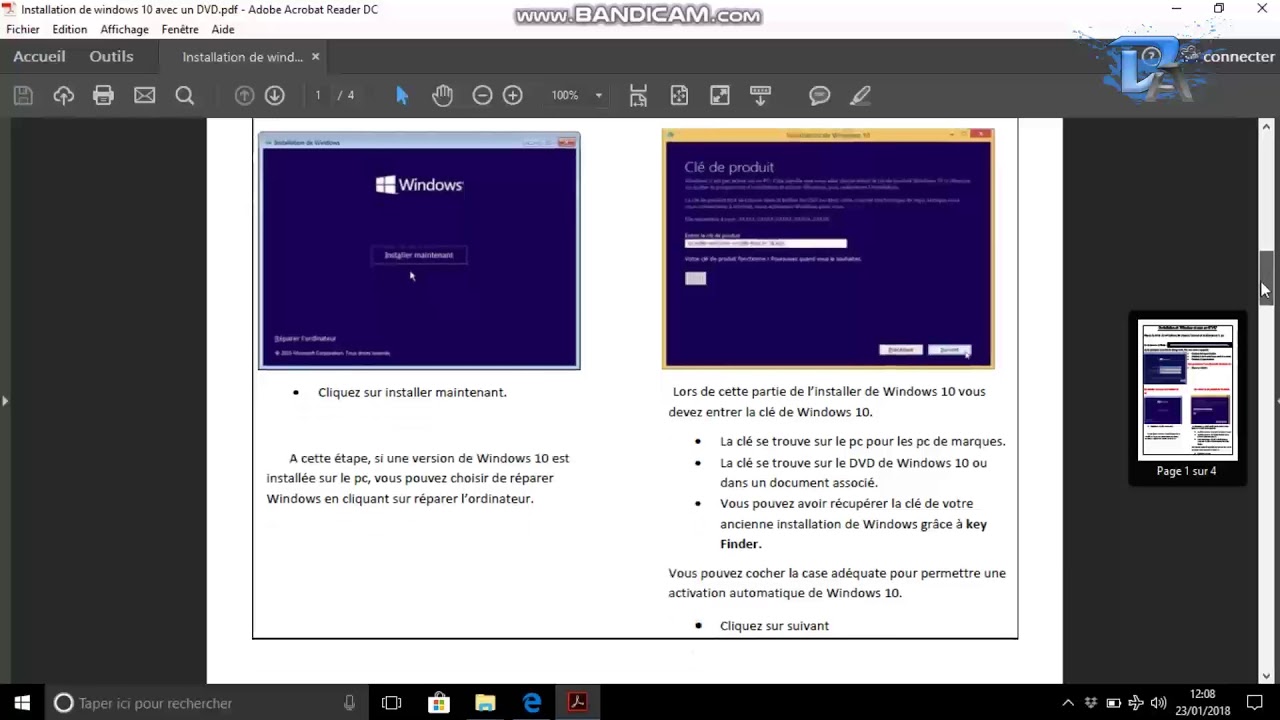Click Acrobat Reader taskbar icon

pyautogui.click(x=578, y=703)
